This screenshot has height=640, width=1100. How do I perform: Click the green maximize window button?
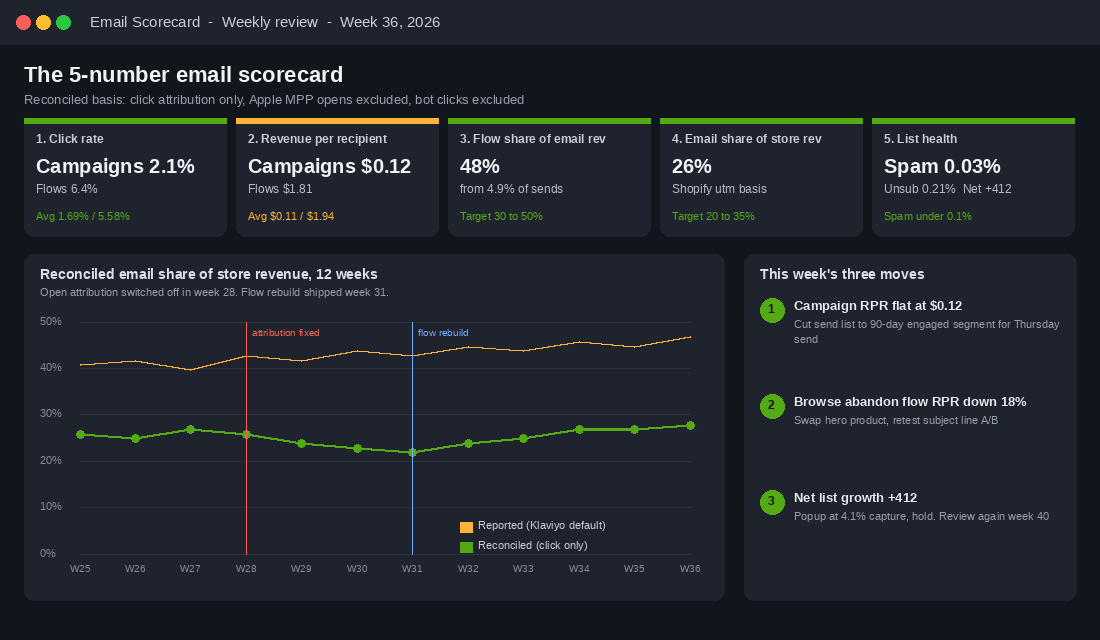63,22
